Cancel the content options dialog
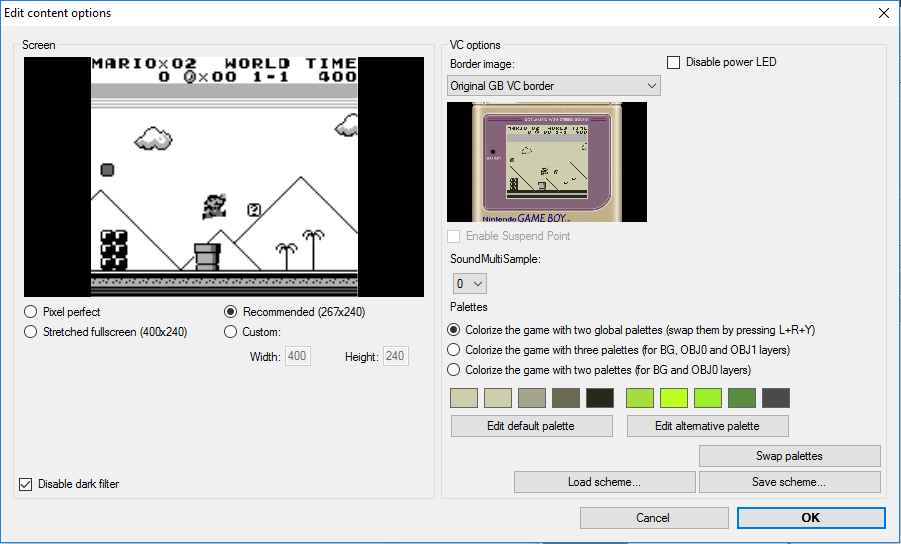Viewport: 901px width, 544px height. point(654,518)
